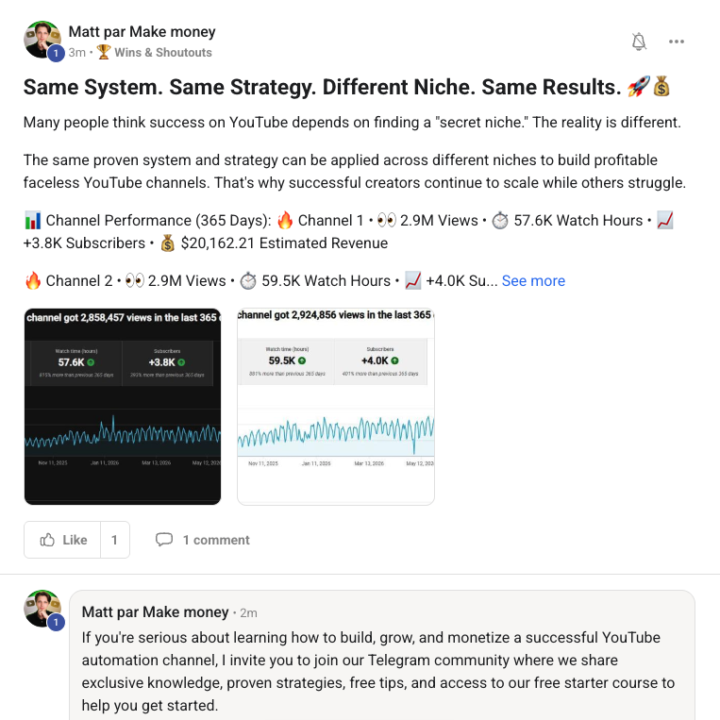Click the 2m comment timestamp
This screenshot has height=720, width=720.
[248, 613]
